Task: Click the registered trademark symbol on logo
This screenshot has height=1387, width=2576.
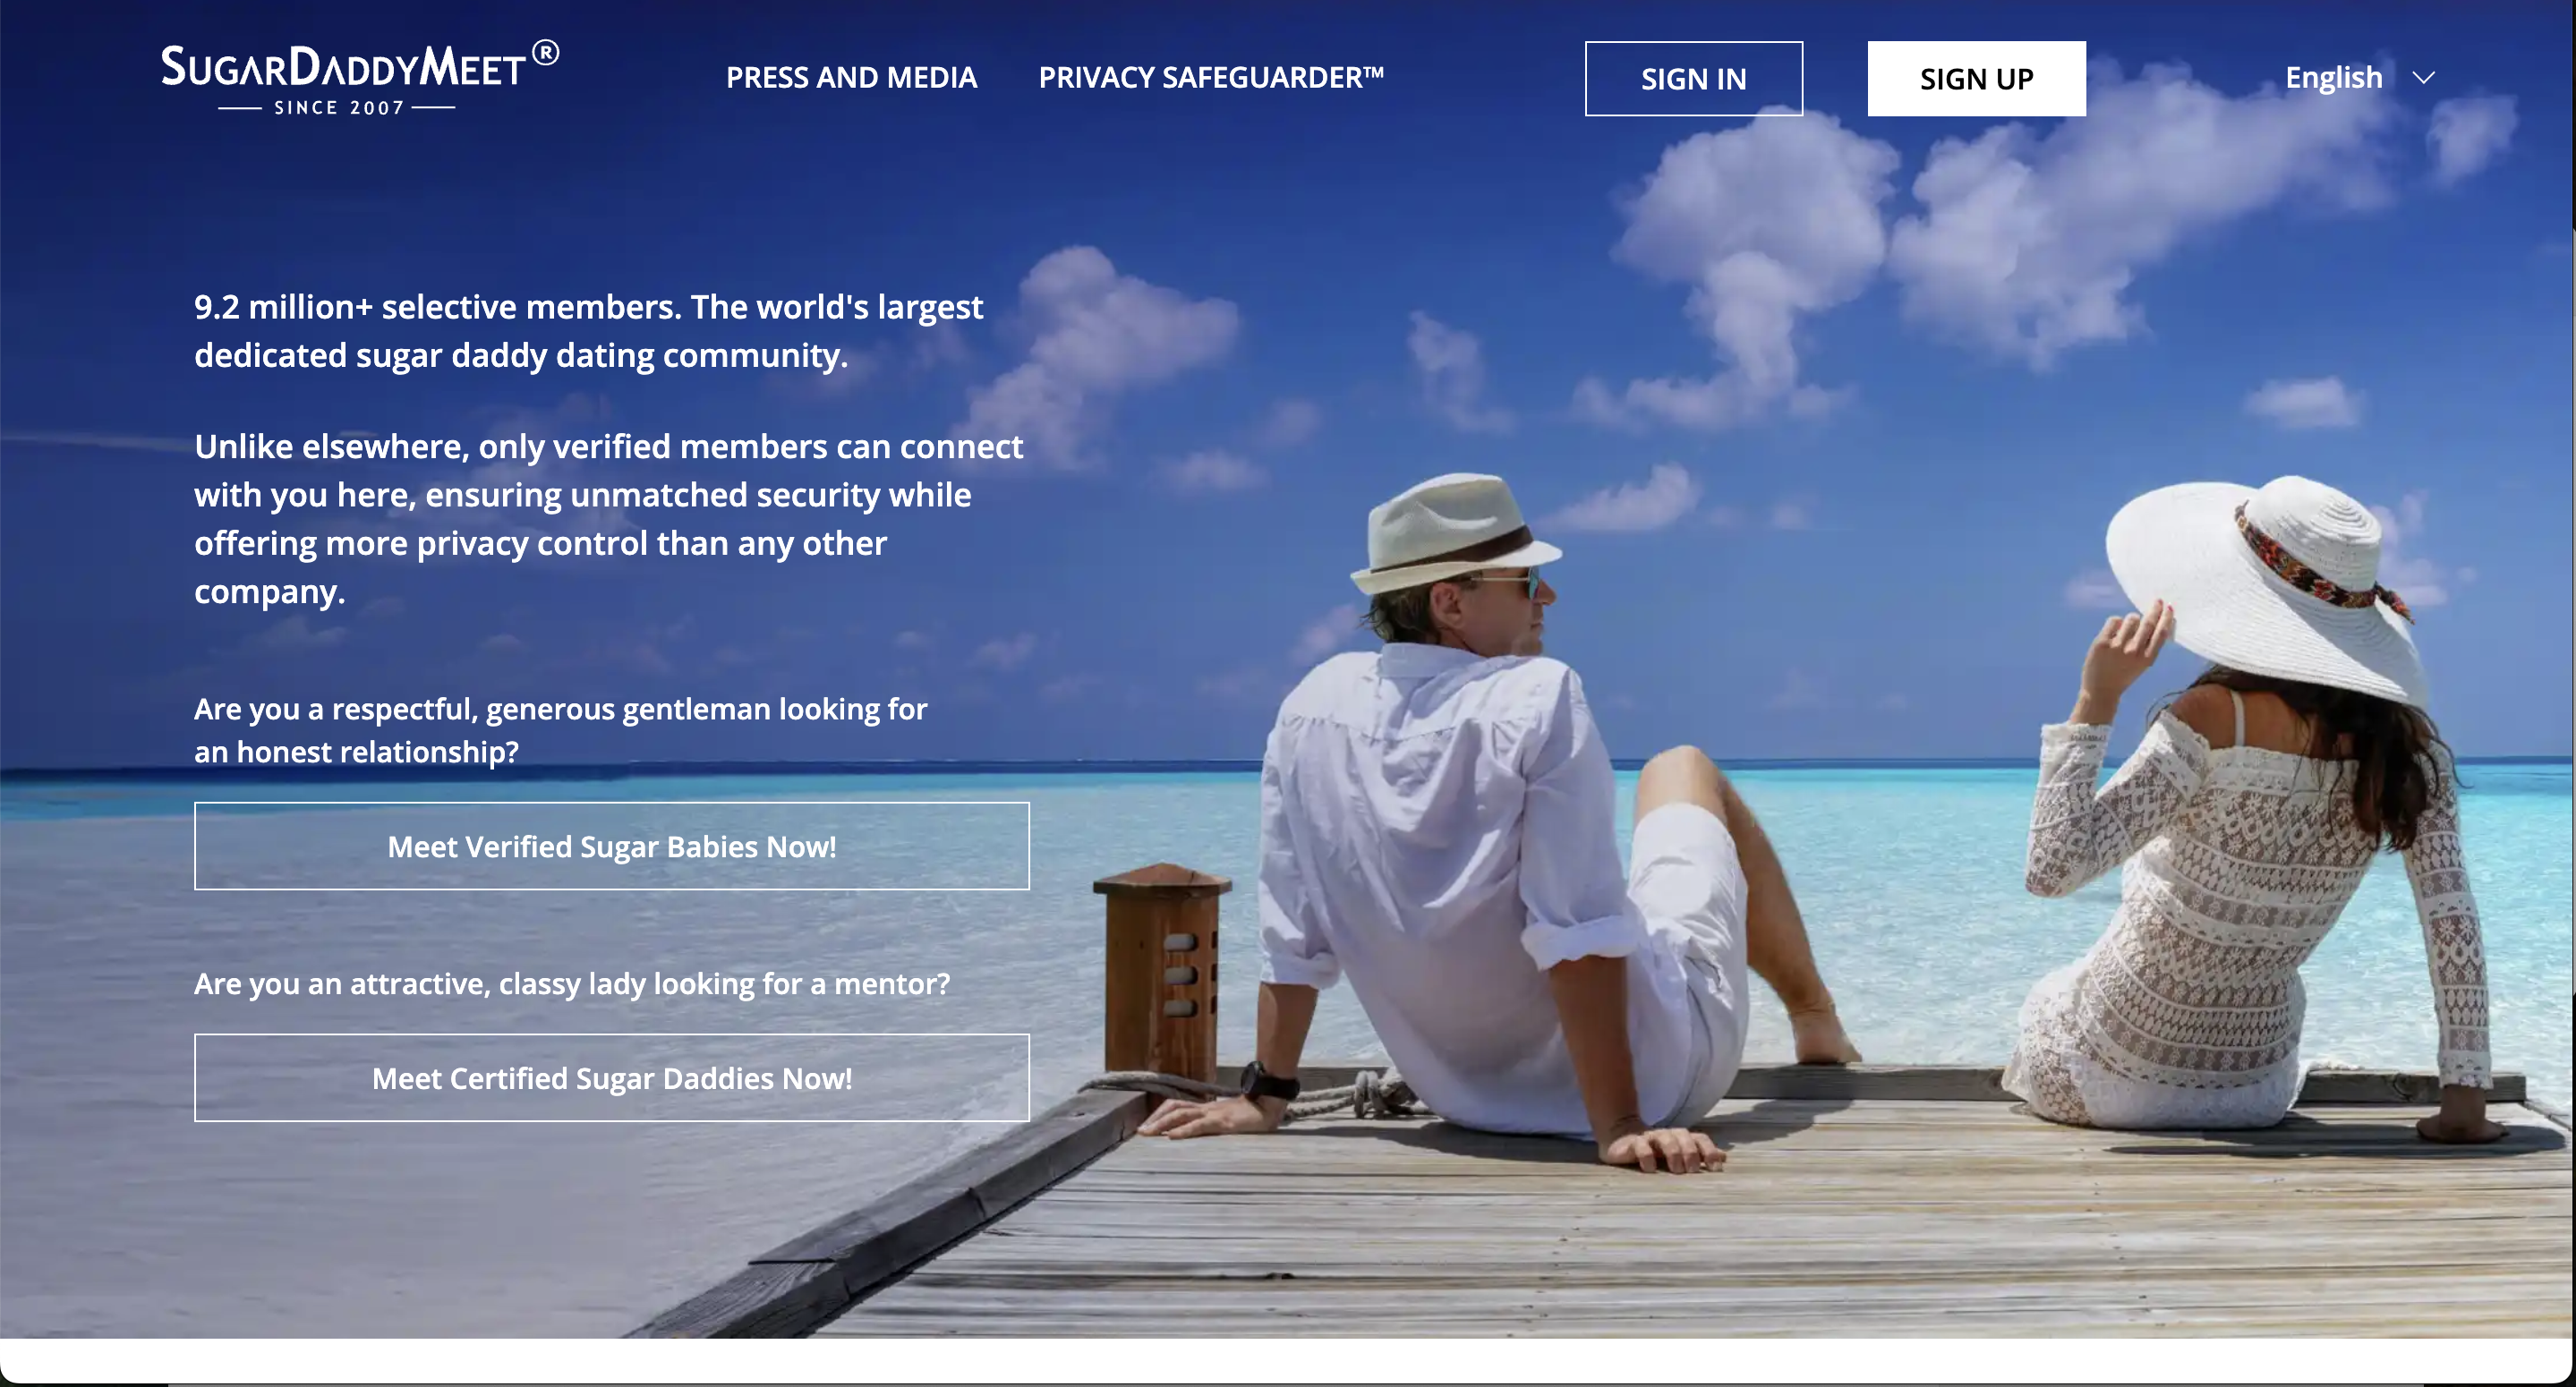Action: [545, 53]
